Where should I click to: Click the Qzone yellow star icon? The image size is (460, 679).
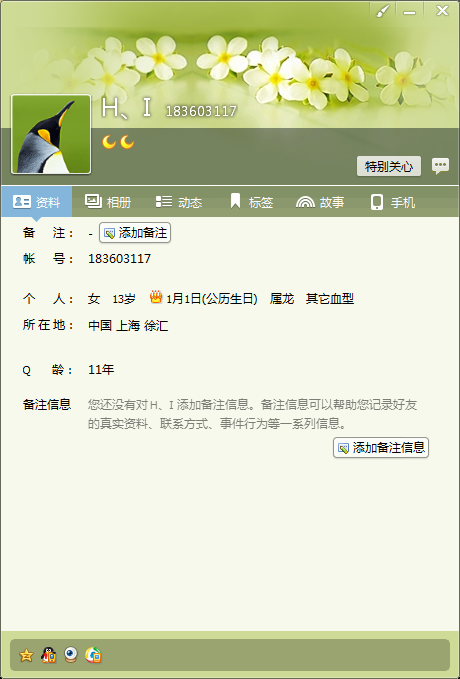coord(26,655)
